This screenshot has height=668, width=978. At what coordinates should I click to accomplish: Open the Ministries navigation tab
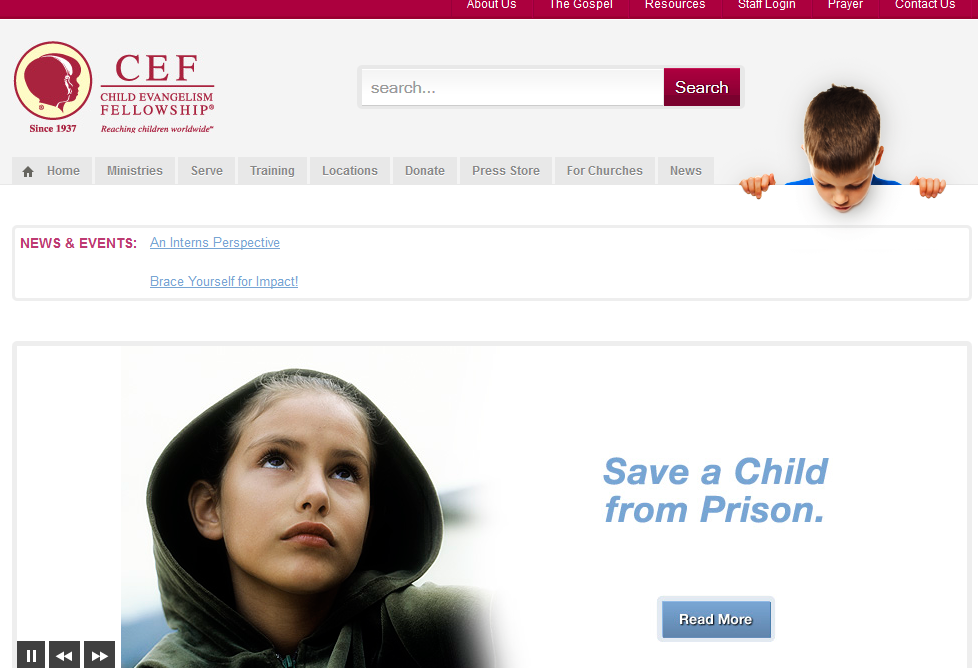click(135, 171)
